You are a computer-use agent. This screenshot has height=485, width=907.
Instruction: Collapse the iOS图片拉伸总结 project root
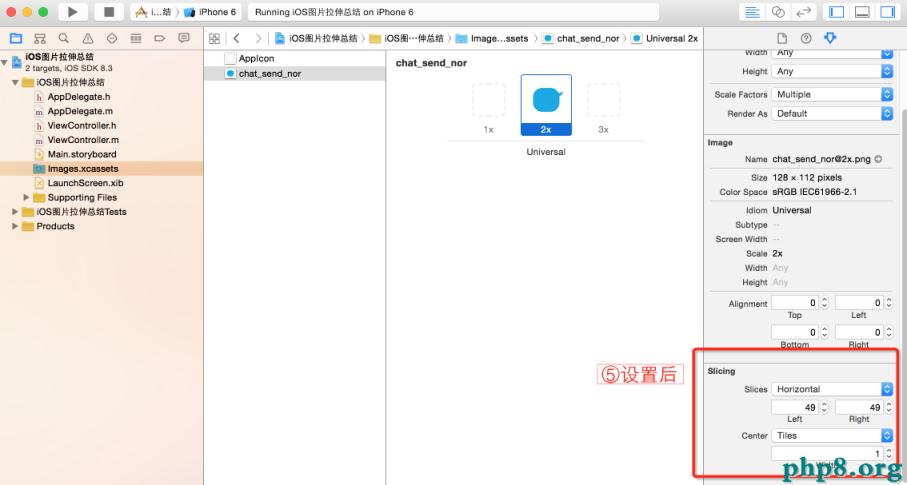tap(5, 61)
